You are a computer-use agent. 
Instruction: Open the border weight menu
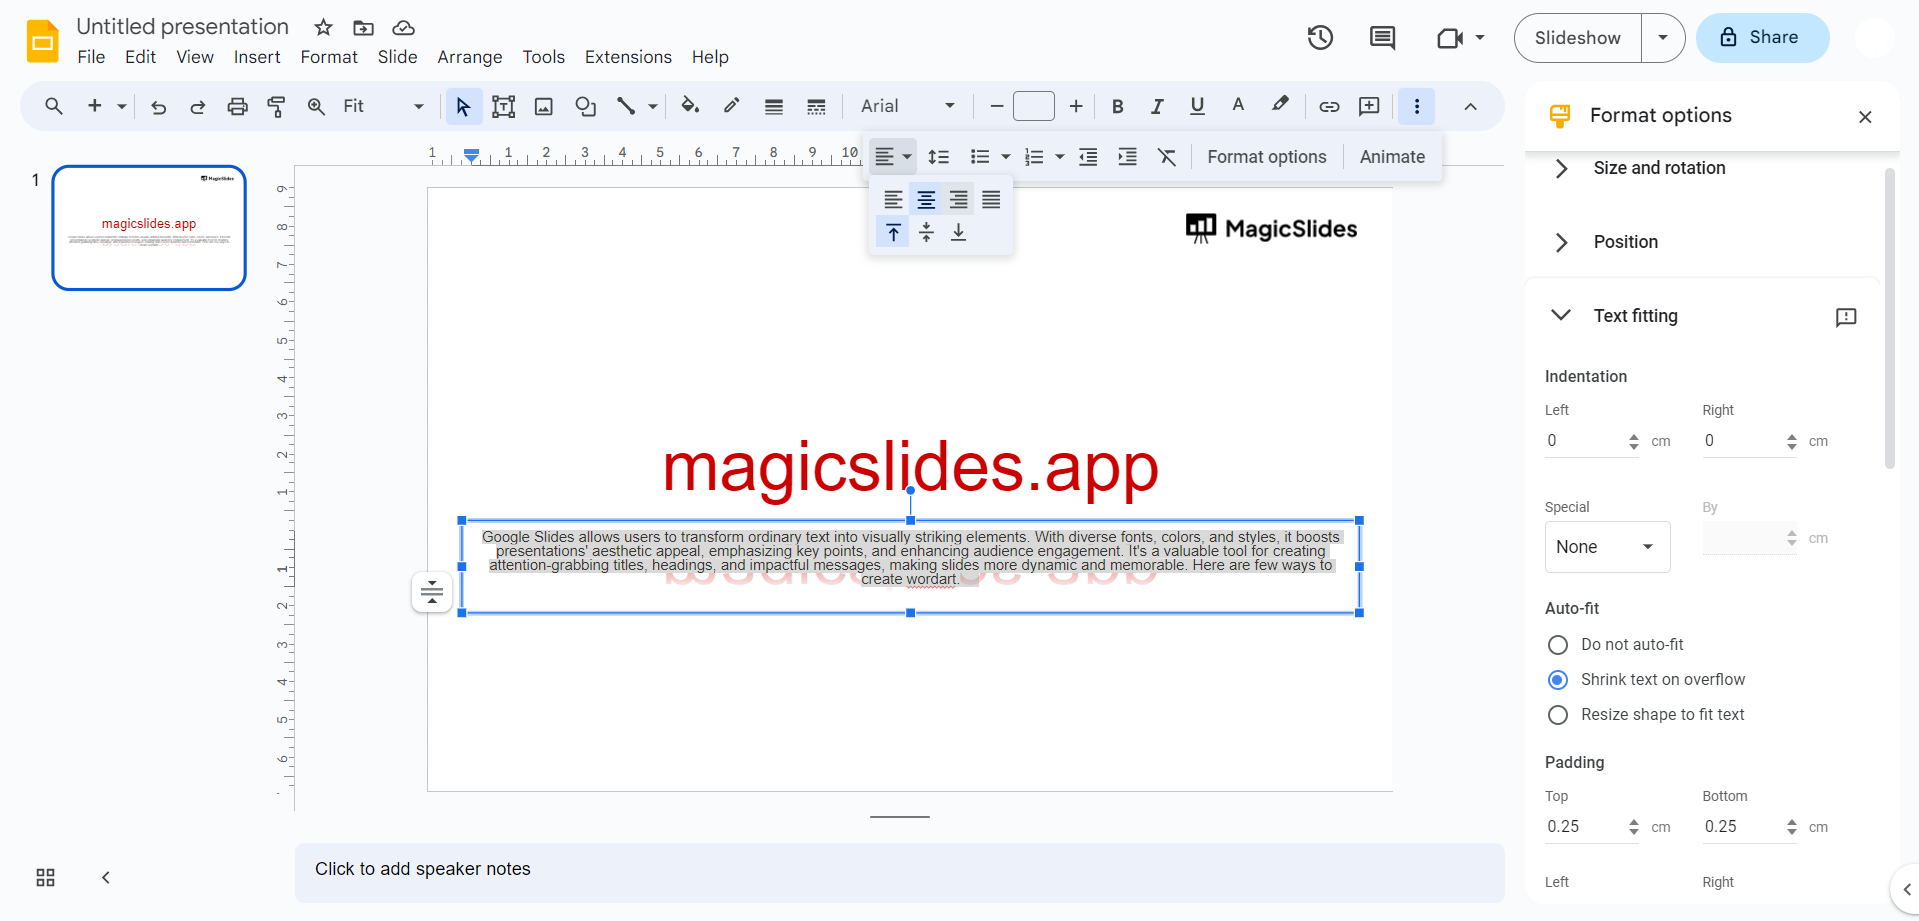point(774,106)
